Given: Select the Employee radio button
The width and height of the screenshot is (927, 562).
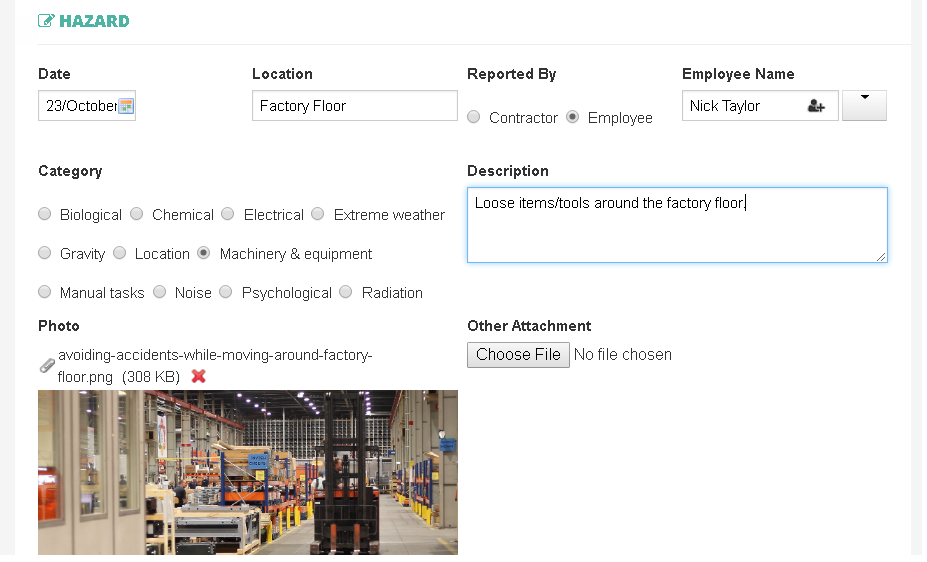Looking at the screenshot, I should [572, 117].
